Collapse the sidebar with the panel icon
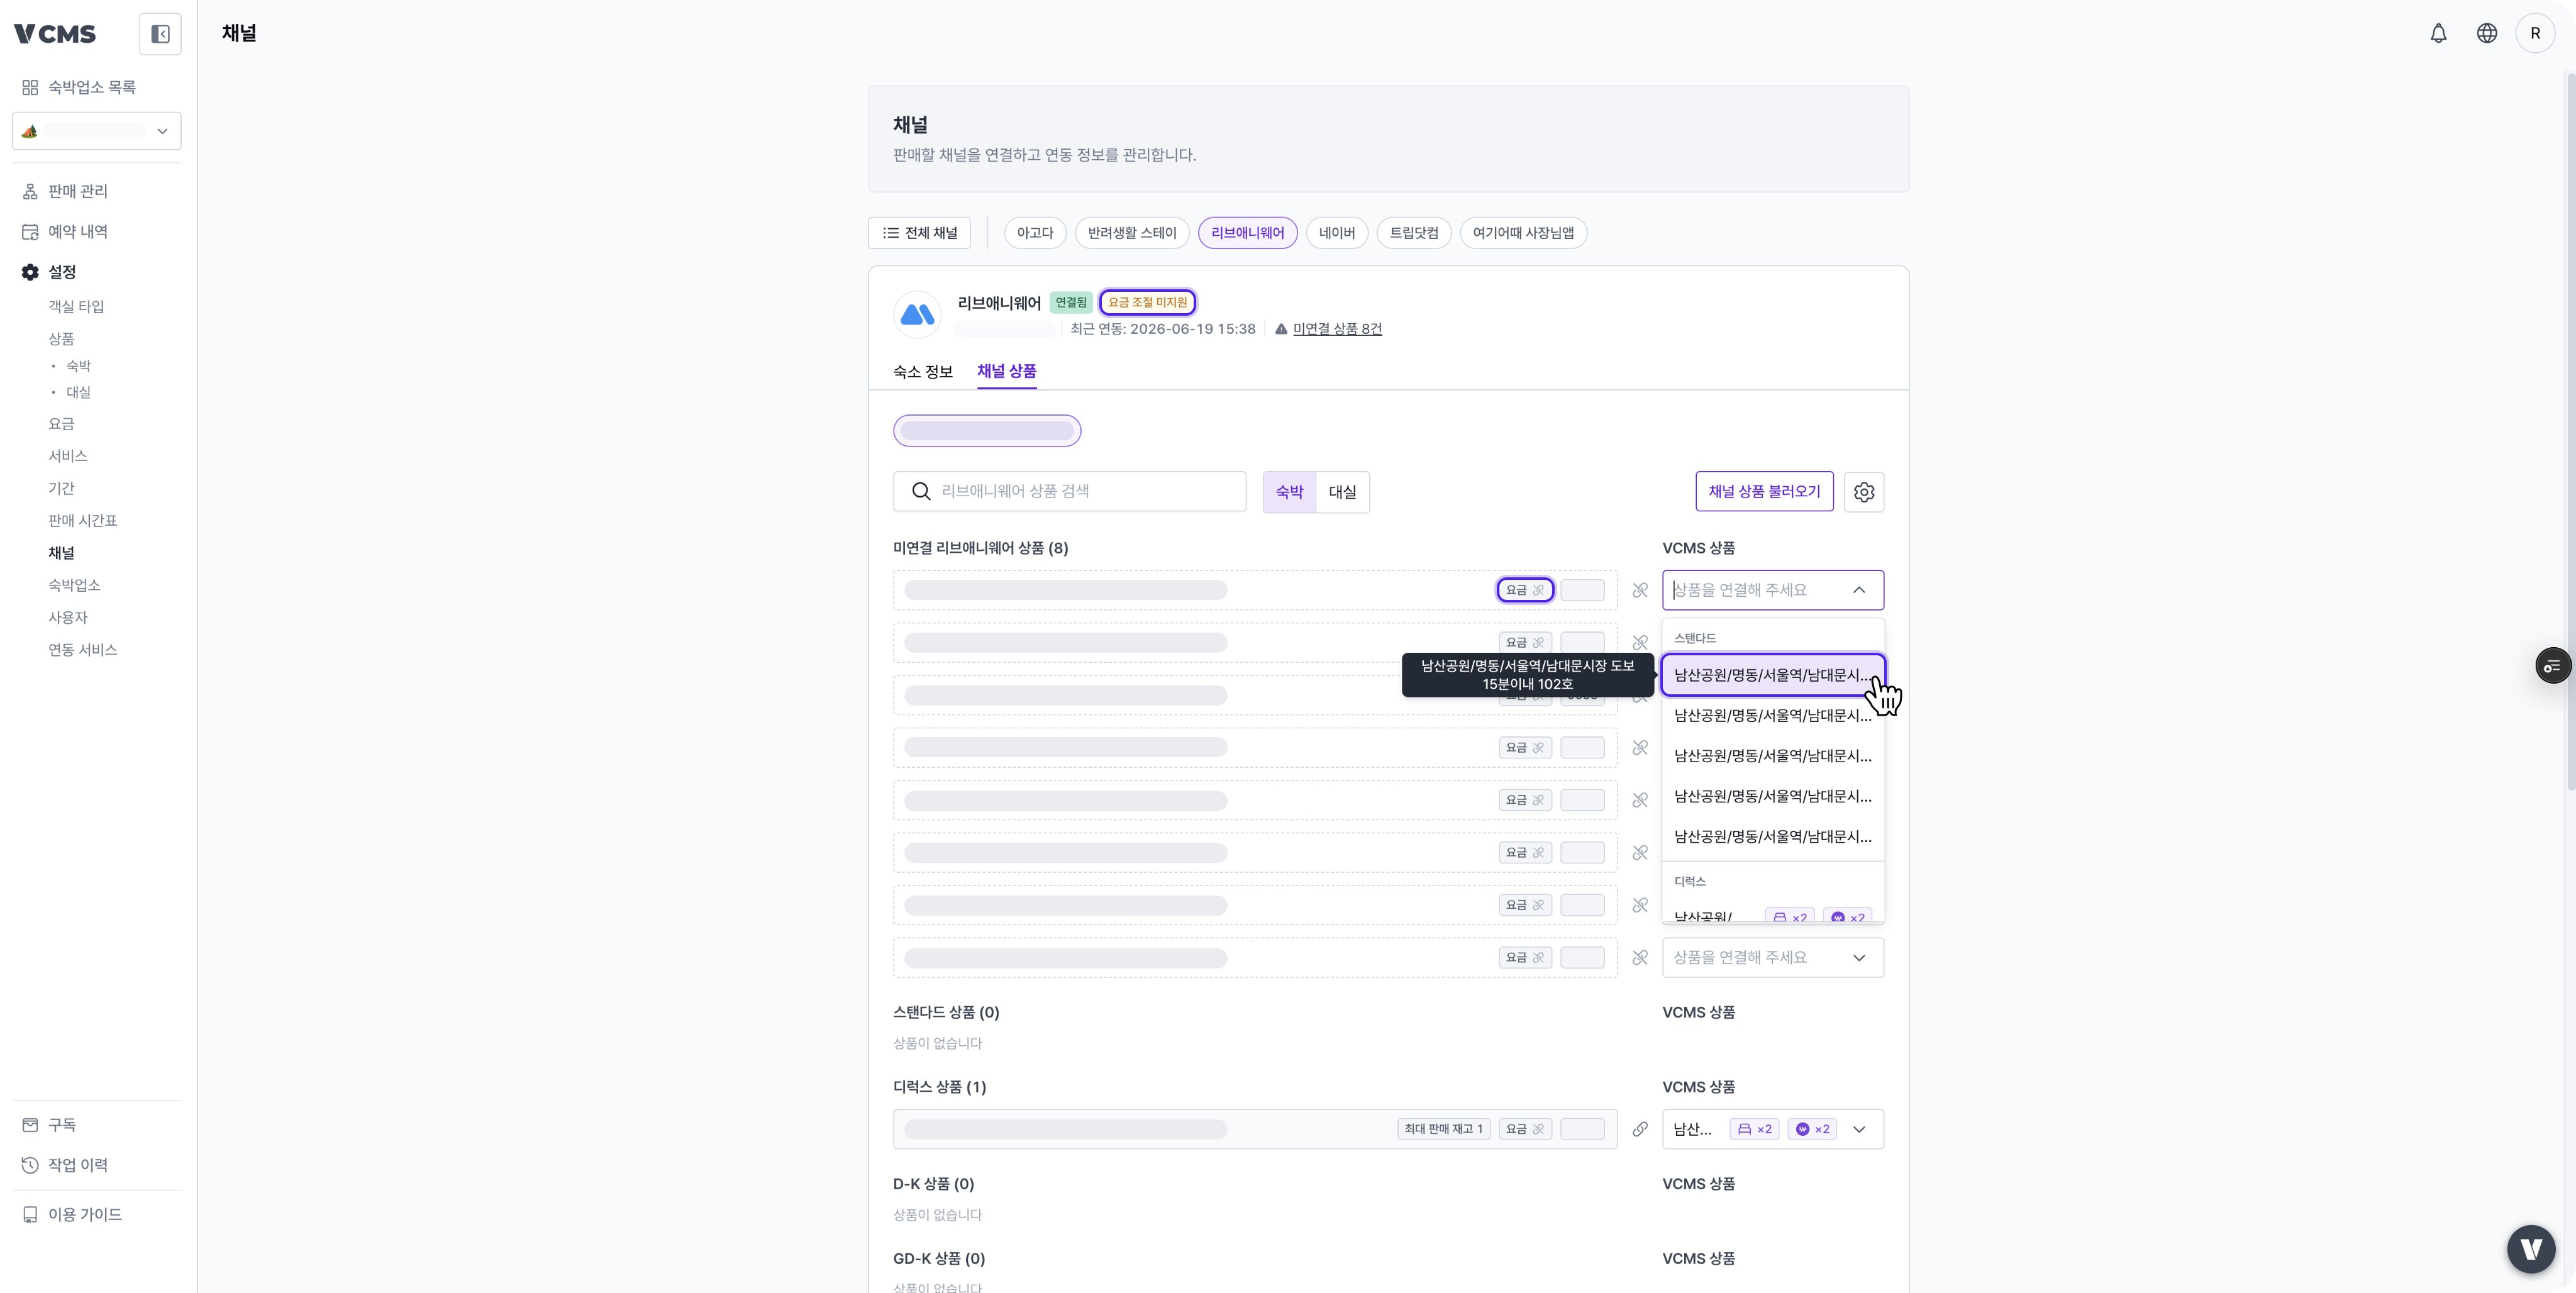 160,34
